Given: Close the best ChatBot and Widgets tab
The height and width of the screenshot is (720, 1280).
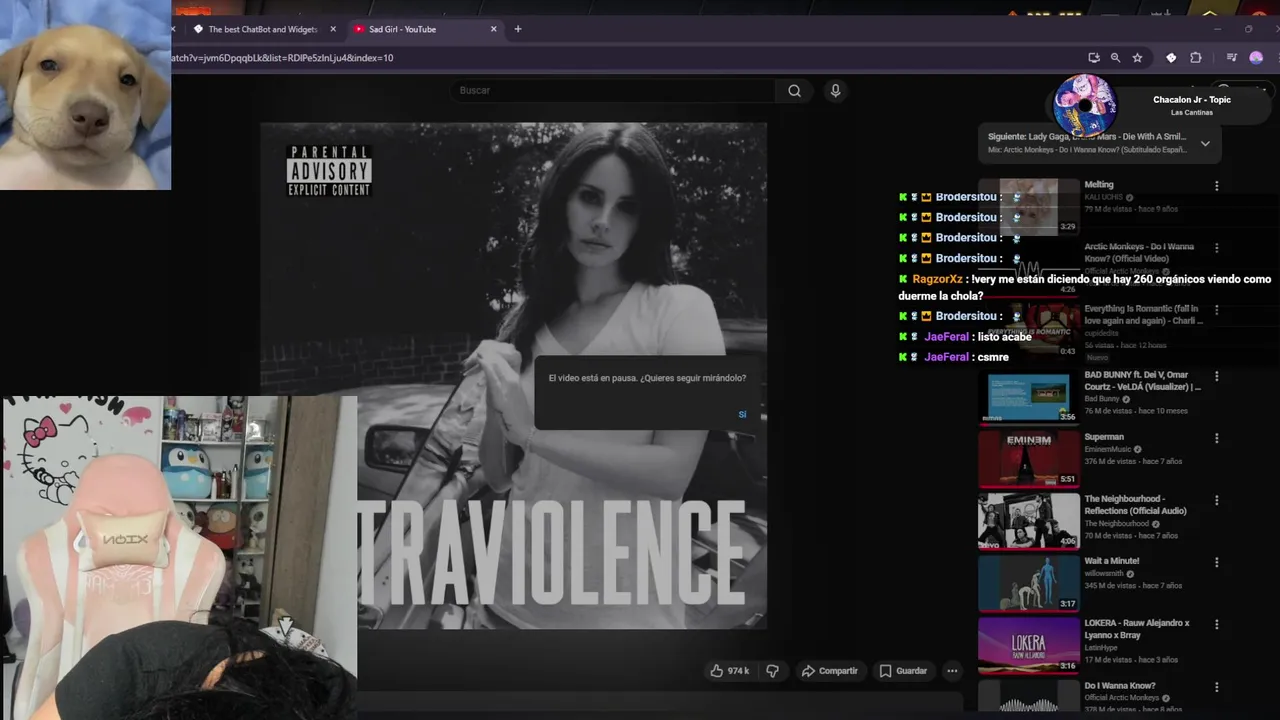Looking at the screenshot, I should coord(333,29).
